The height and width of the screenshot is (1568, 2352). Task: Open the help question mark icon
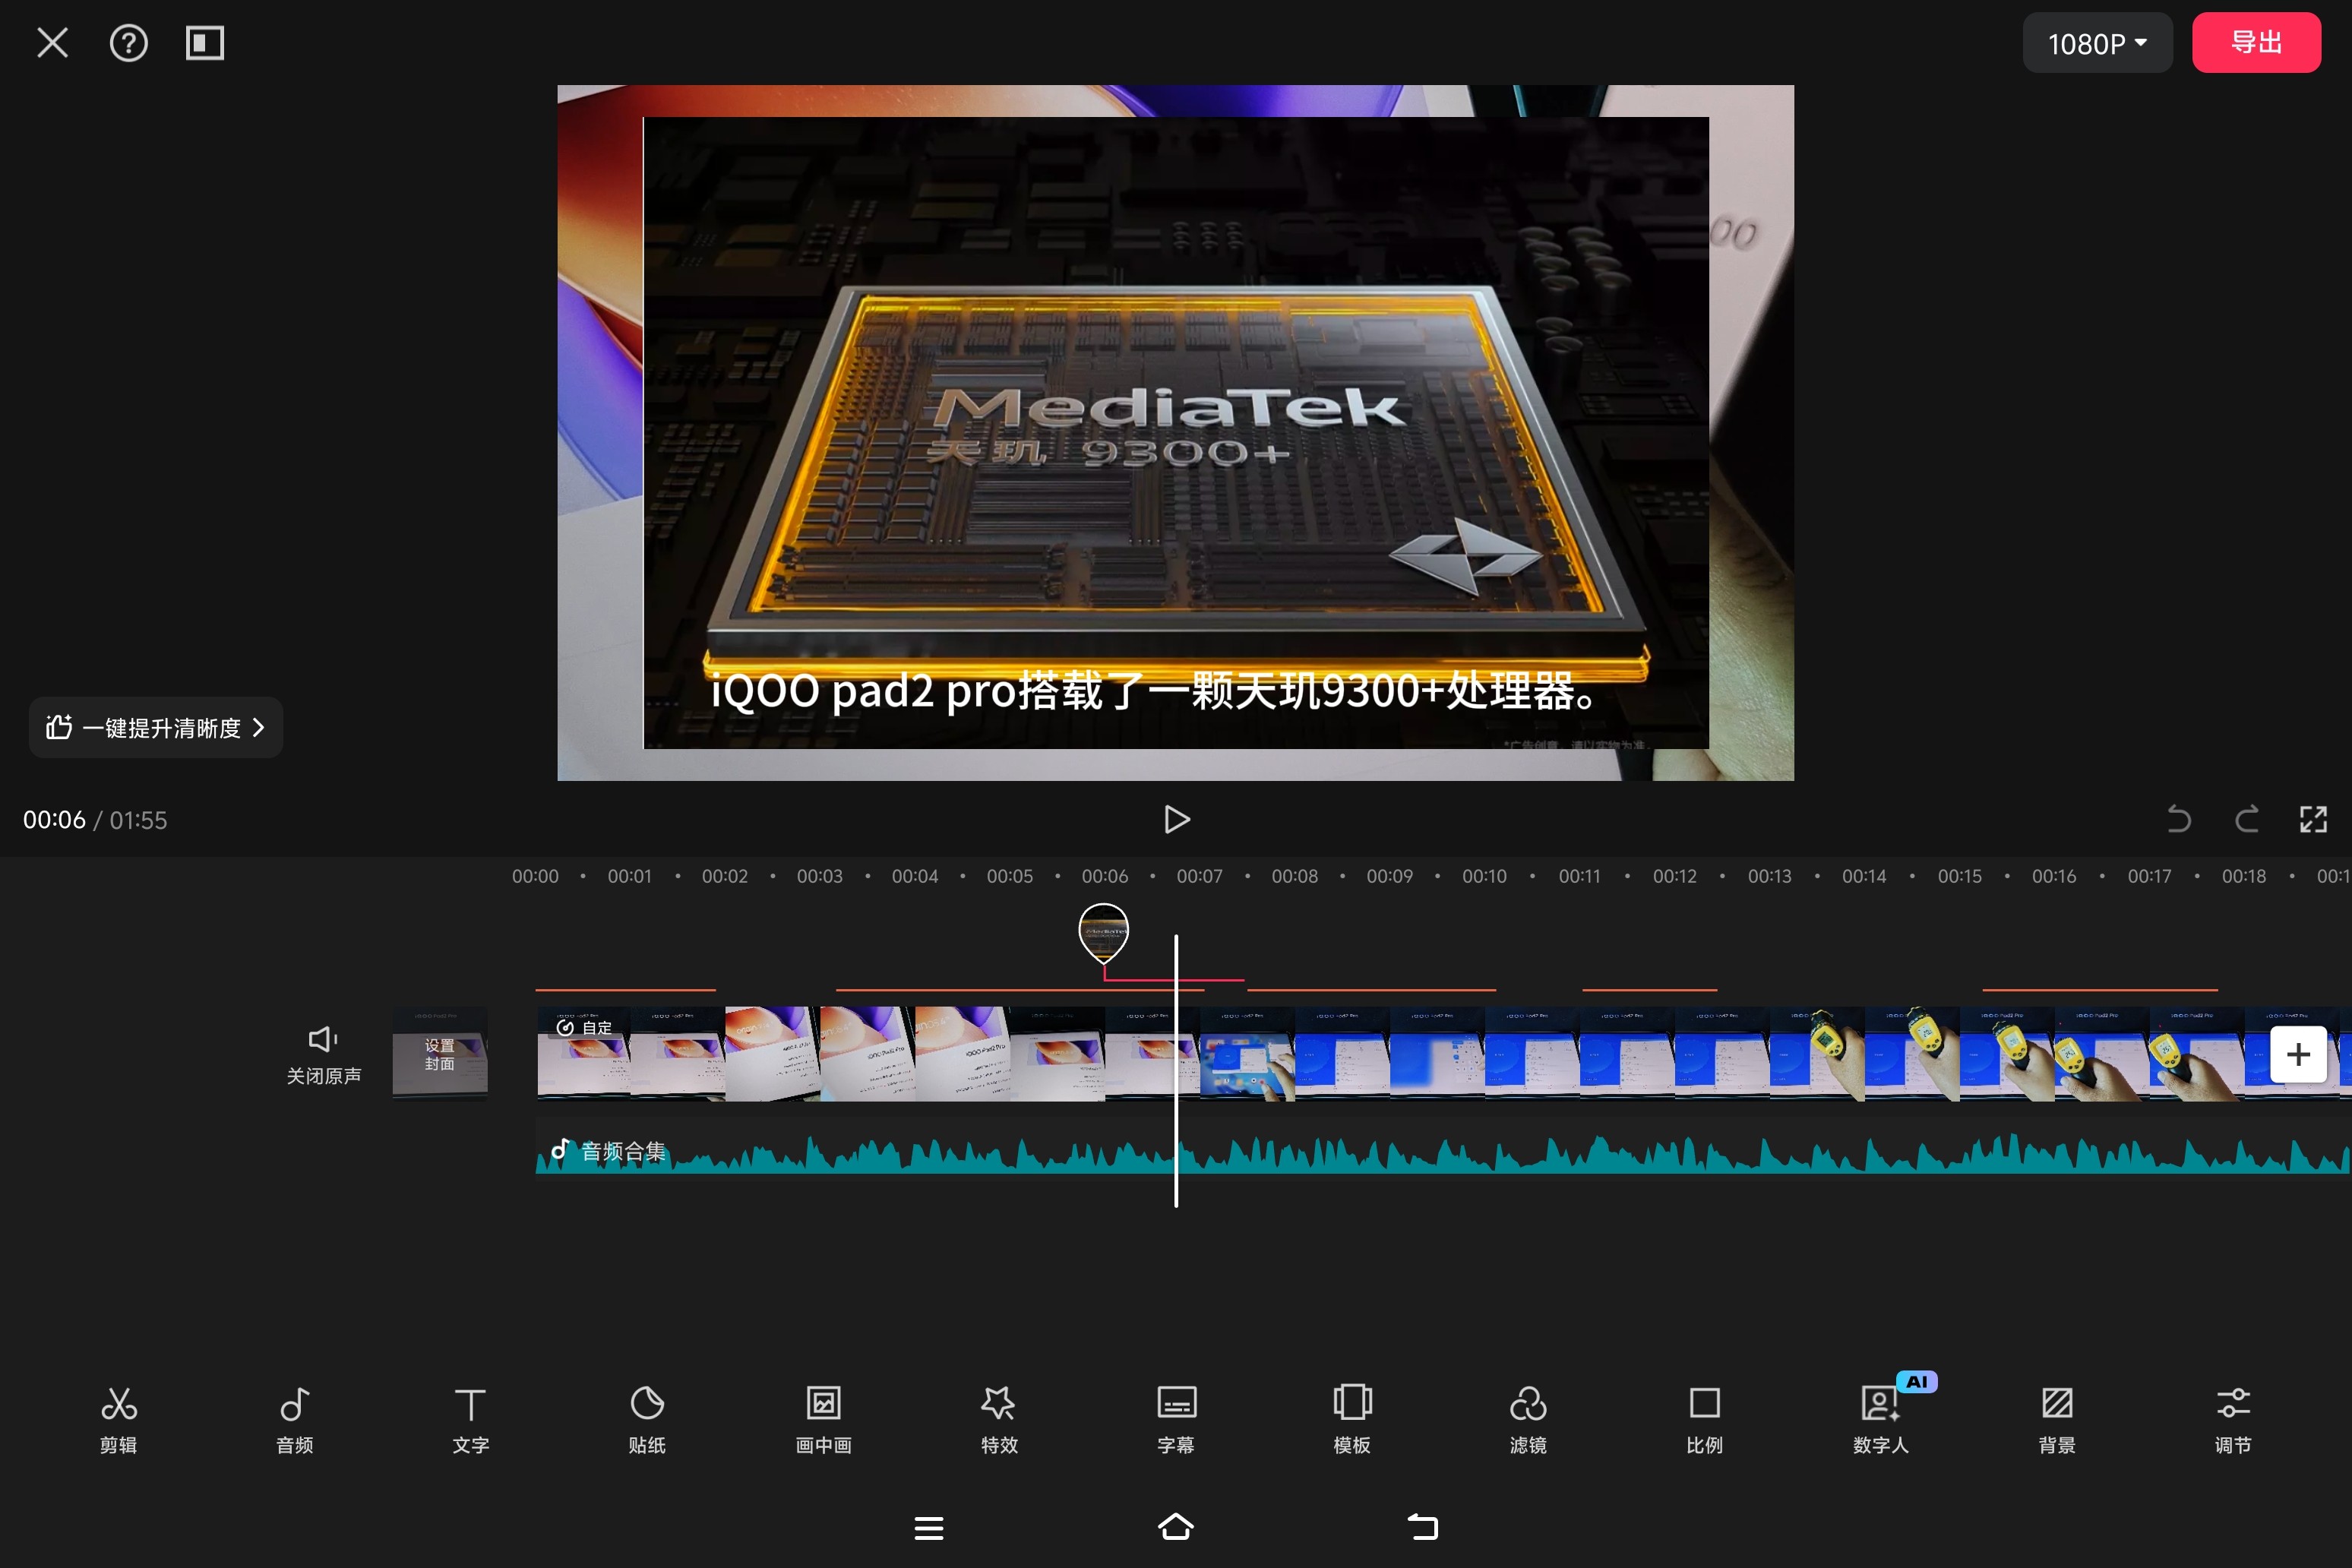128,43
